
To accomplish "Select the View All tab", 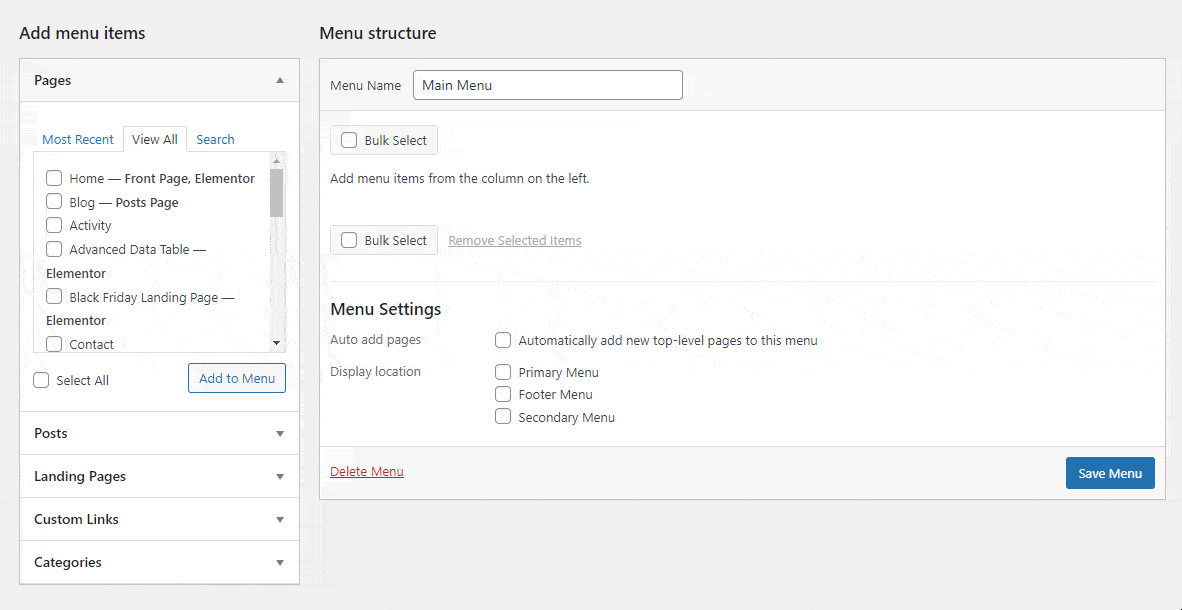I will pos(155,139).
